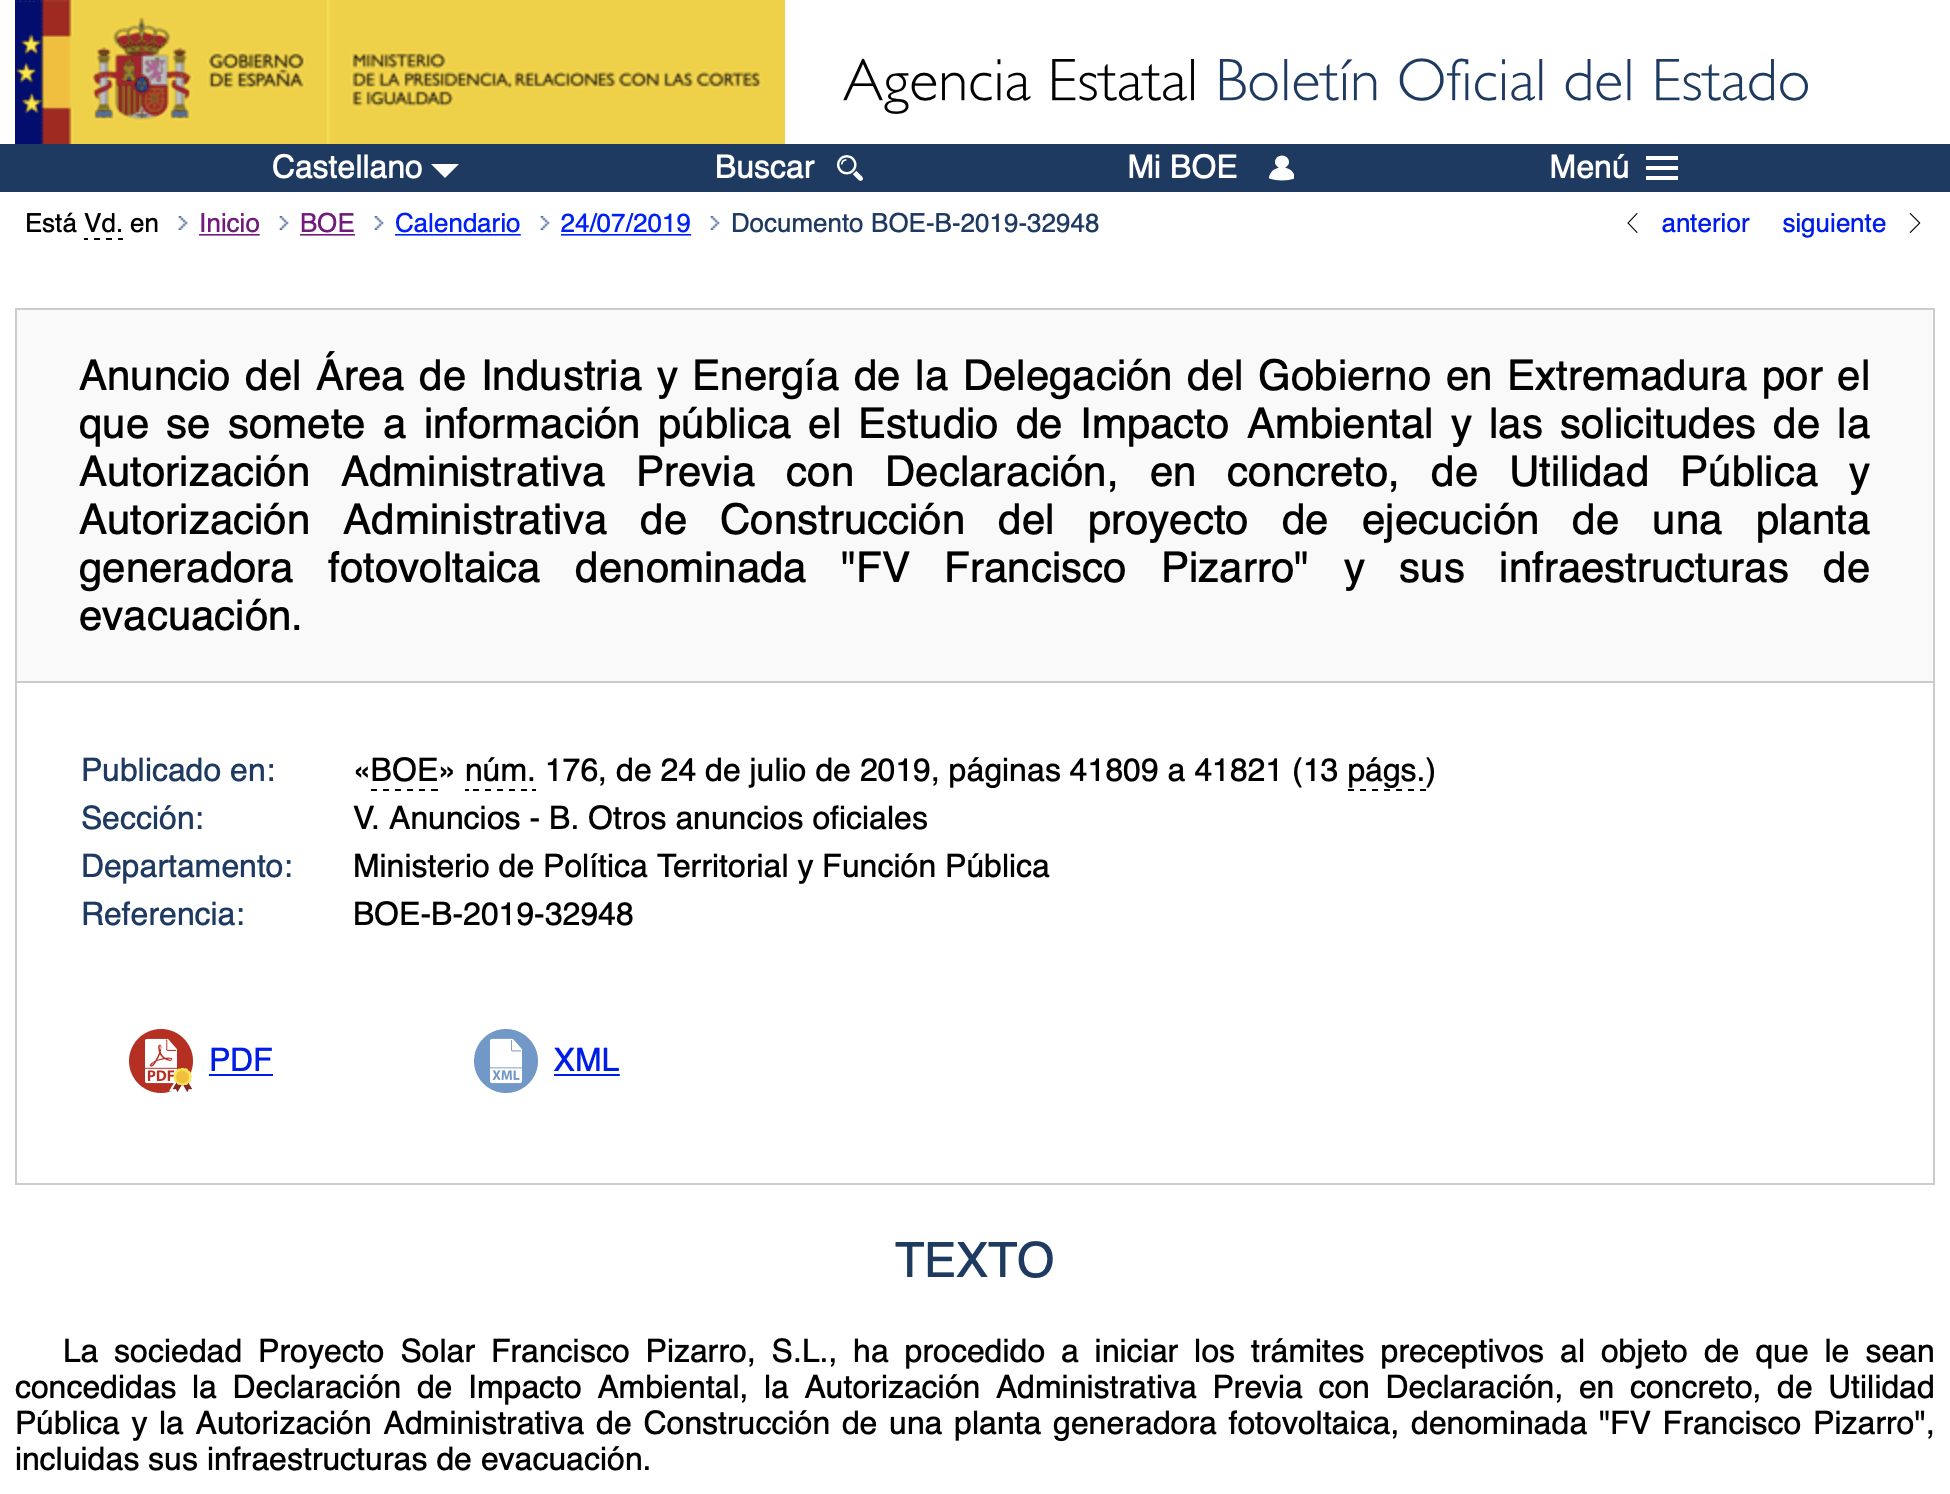1950x1494 pixels.
Task: Click the Buscar menu label
Action: tap(764, 167)
